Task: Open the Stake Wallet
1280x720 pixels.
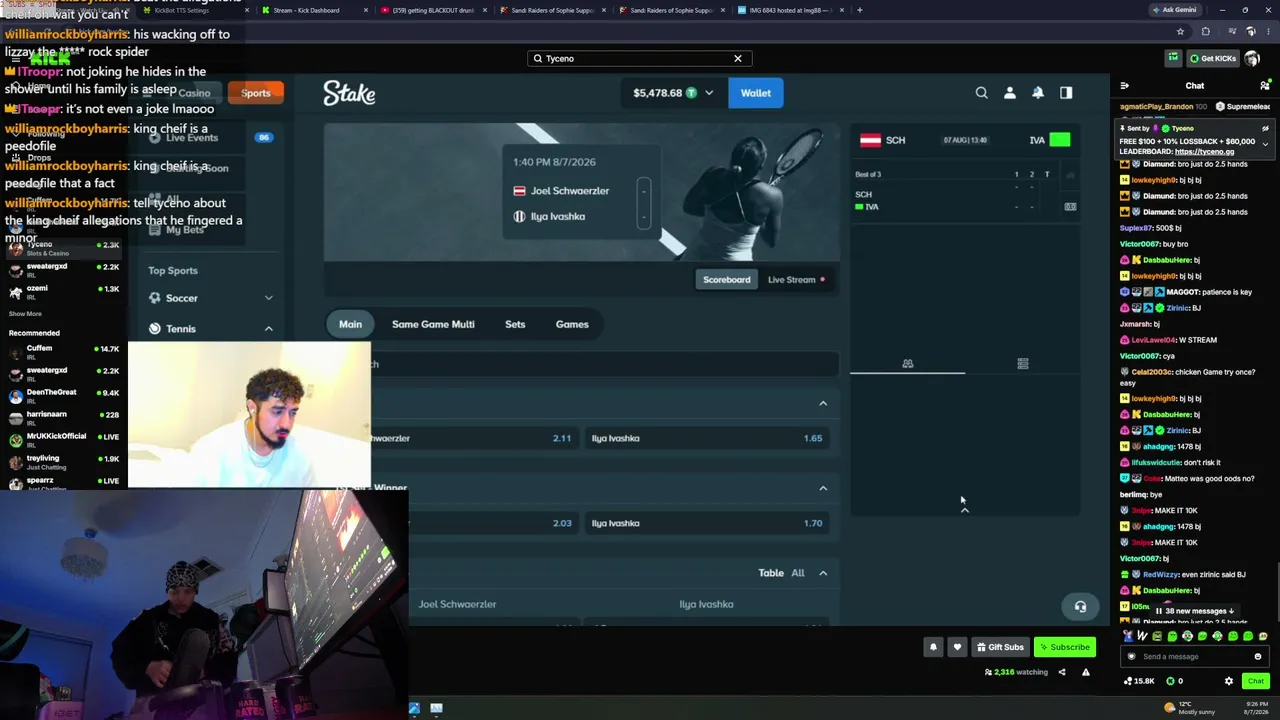Action: coord(756,93)
